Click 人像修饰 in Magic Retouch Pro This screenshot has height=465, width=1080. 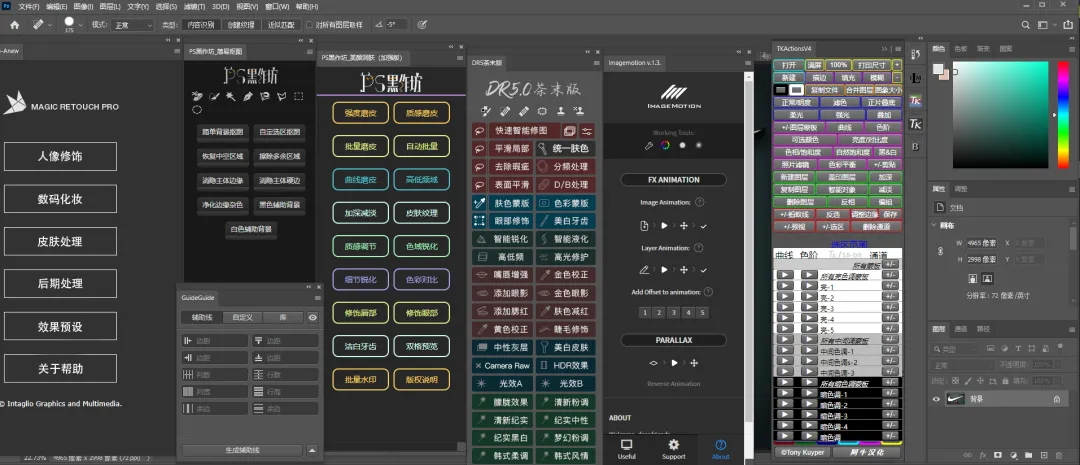(x=60, y=156)
